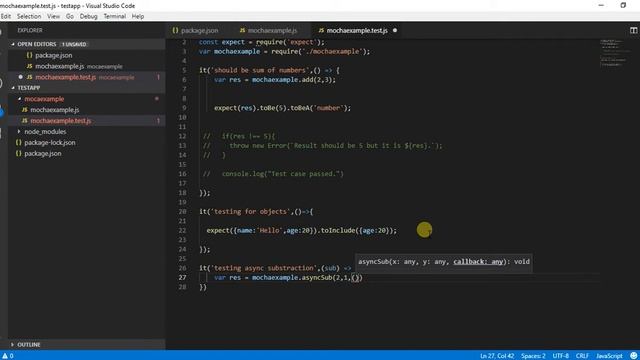Click the JS icon on mochaexample.test.js tab
640x360 pixels.
[x=321, y=31]
